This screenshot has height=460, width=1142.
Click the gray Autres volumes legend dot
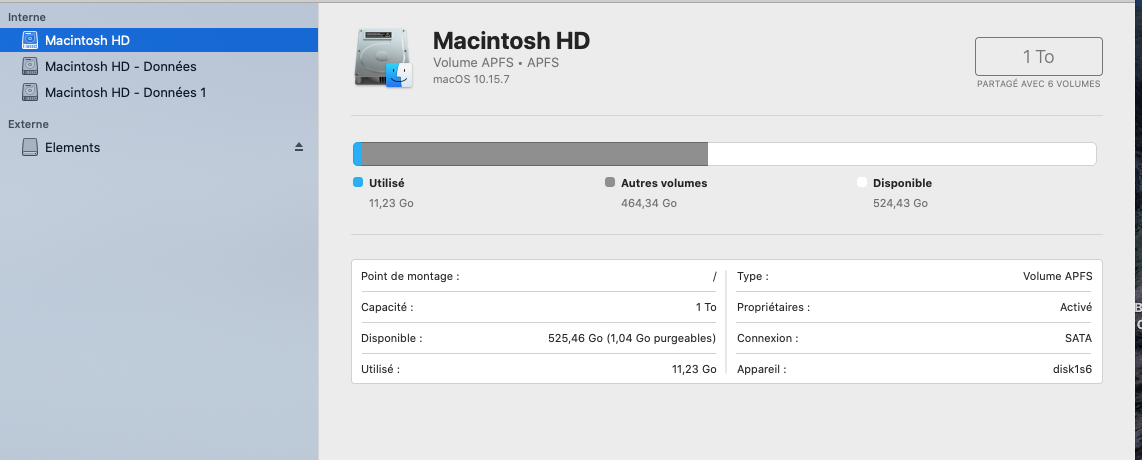610,183
